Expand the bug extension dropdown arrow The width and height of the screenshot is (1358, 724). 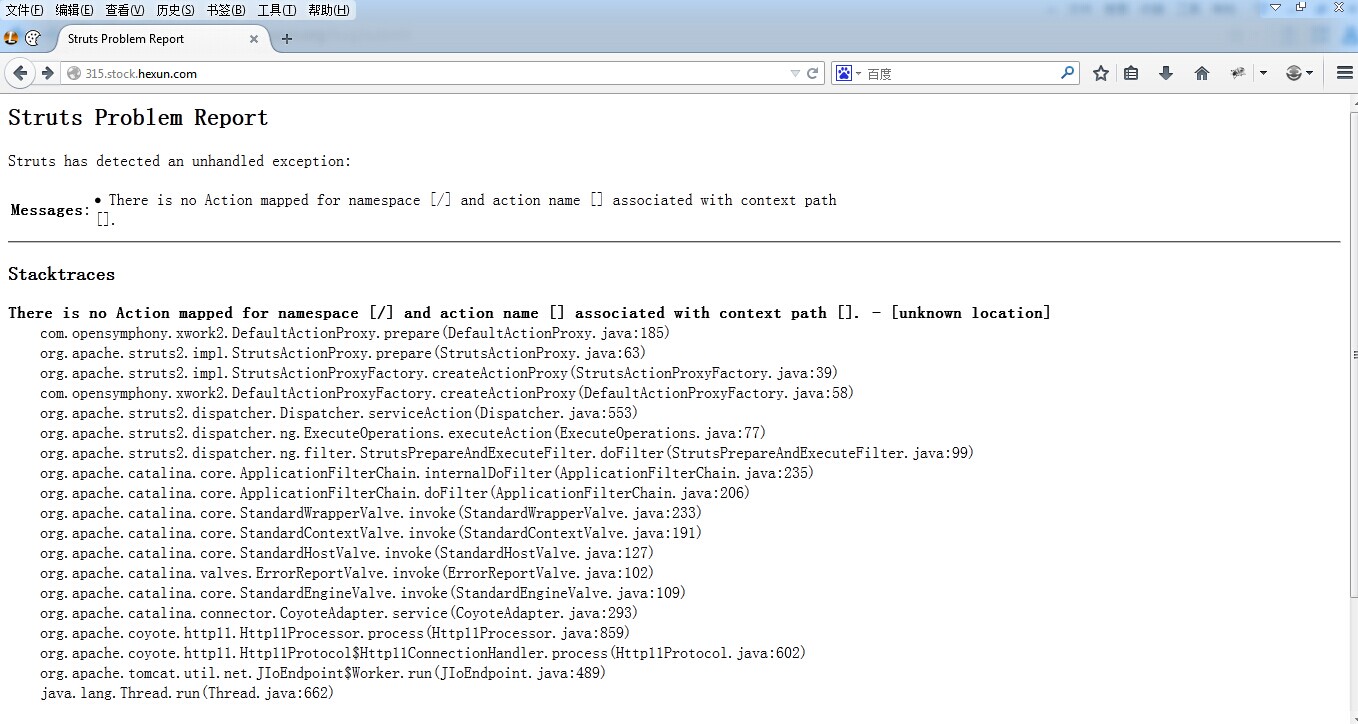[1263, 73]
